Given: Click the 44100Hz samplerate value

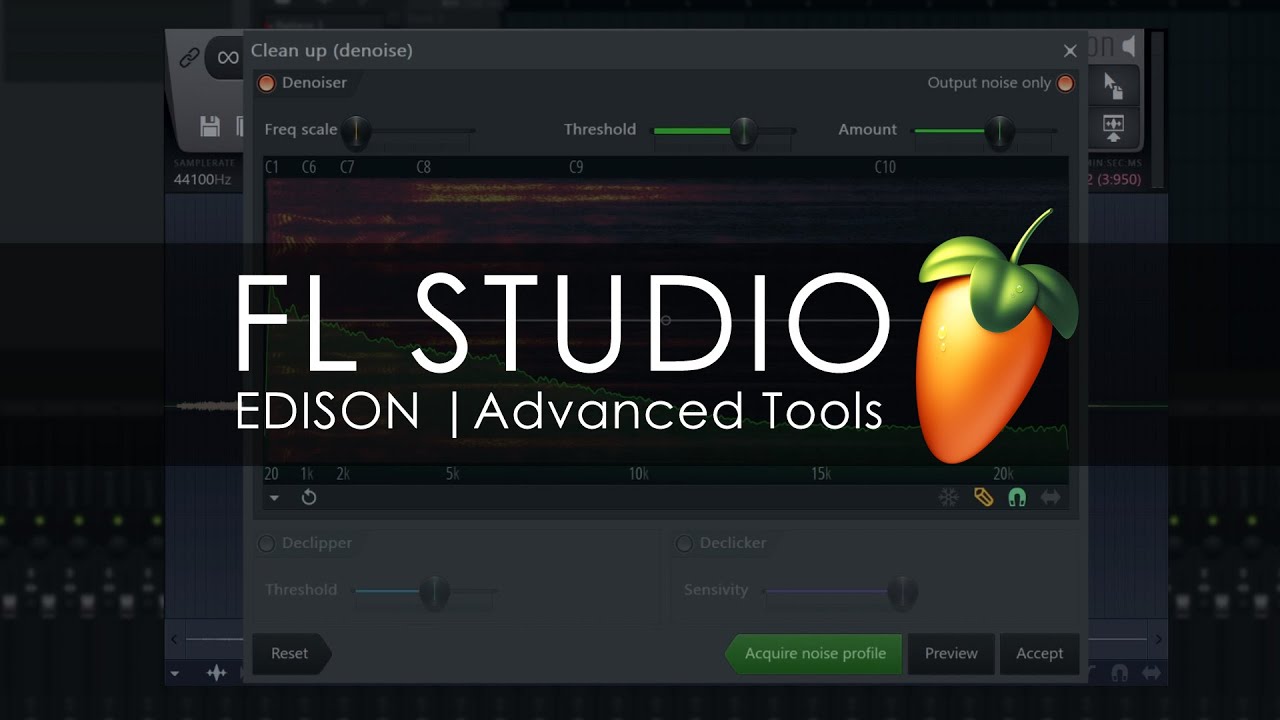Looking at the screenshot, I should pos(203,180).
